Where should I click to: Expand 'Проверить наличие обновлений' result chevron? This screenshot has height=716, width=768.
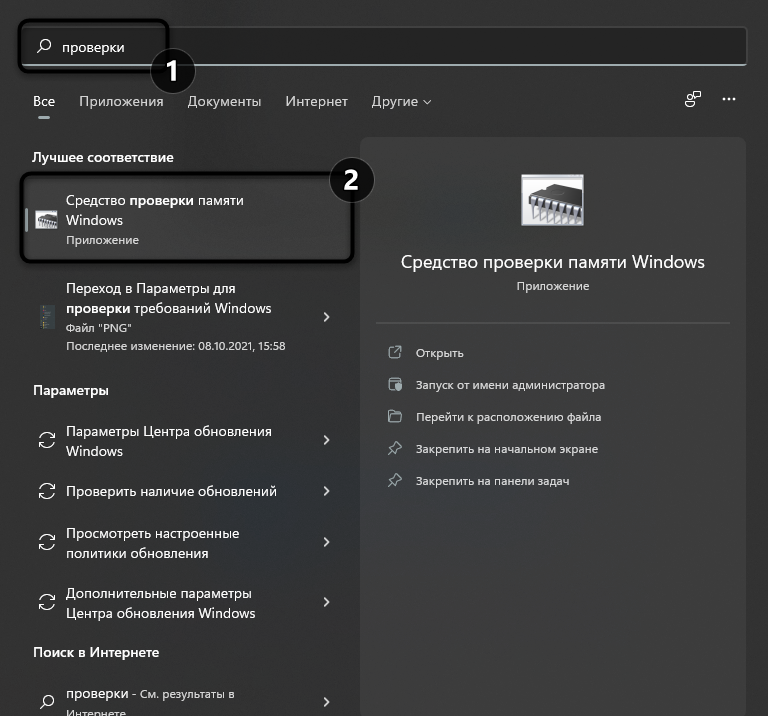(327, 491)
